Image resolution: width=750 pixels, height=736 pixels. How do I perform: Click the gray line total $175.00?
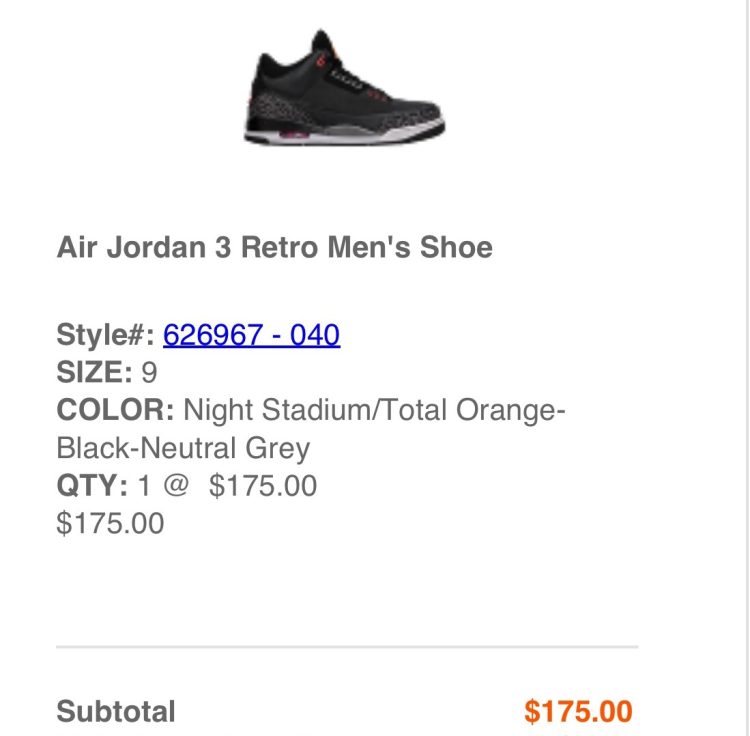[x=110, y=523]
